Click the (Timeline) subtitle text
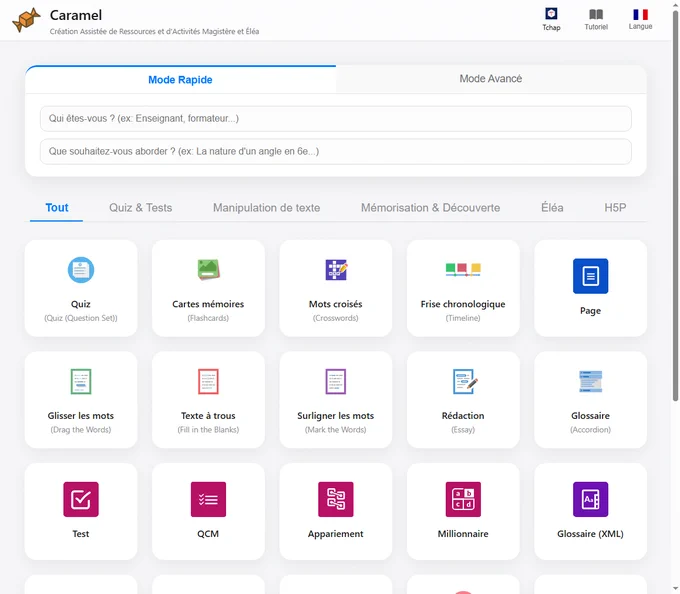 (463, 318)
